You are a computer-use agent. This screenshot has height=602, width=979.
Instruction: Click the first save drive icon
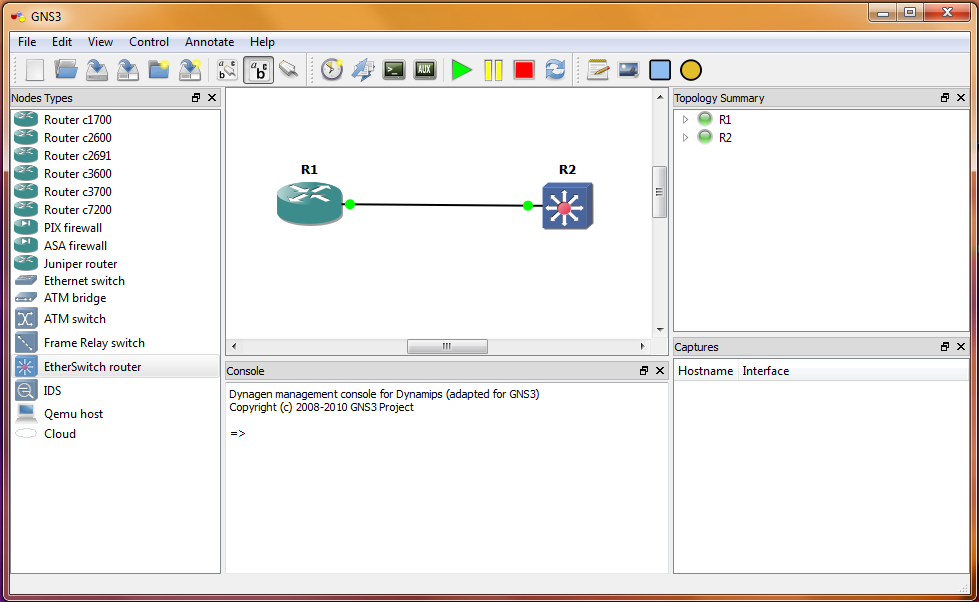pyautogui.click(x=97, y=70)
